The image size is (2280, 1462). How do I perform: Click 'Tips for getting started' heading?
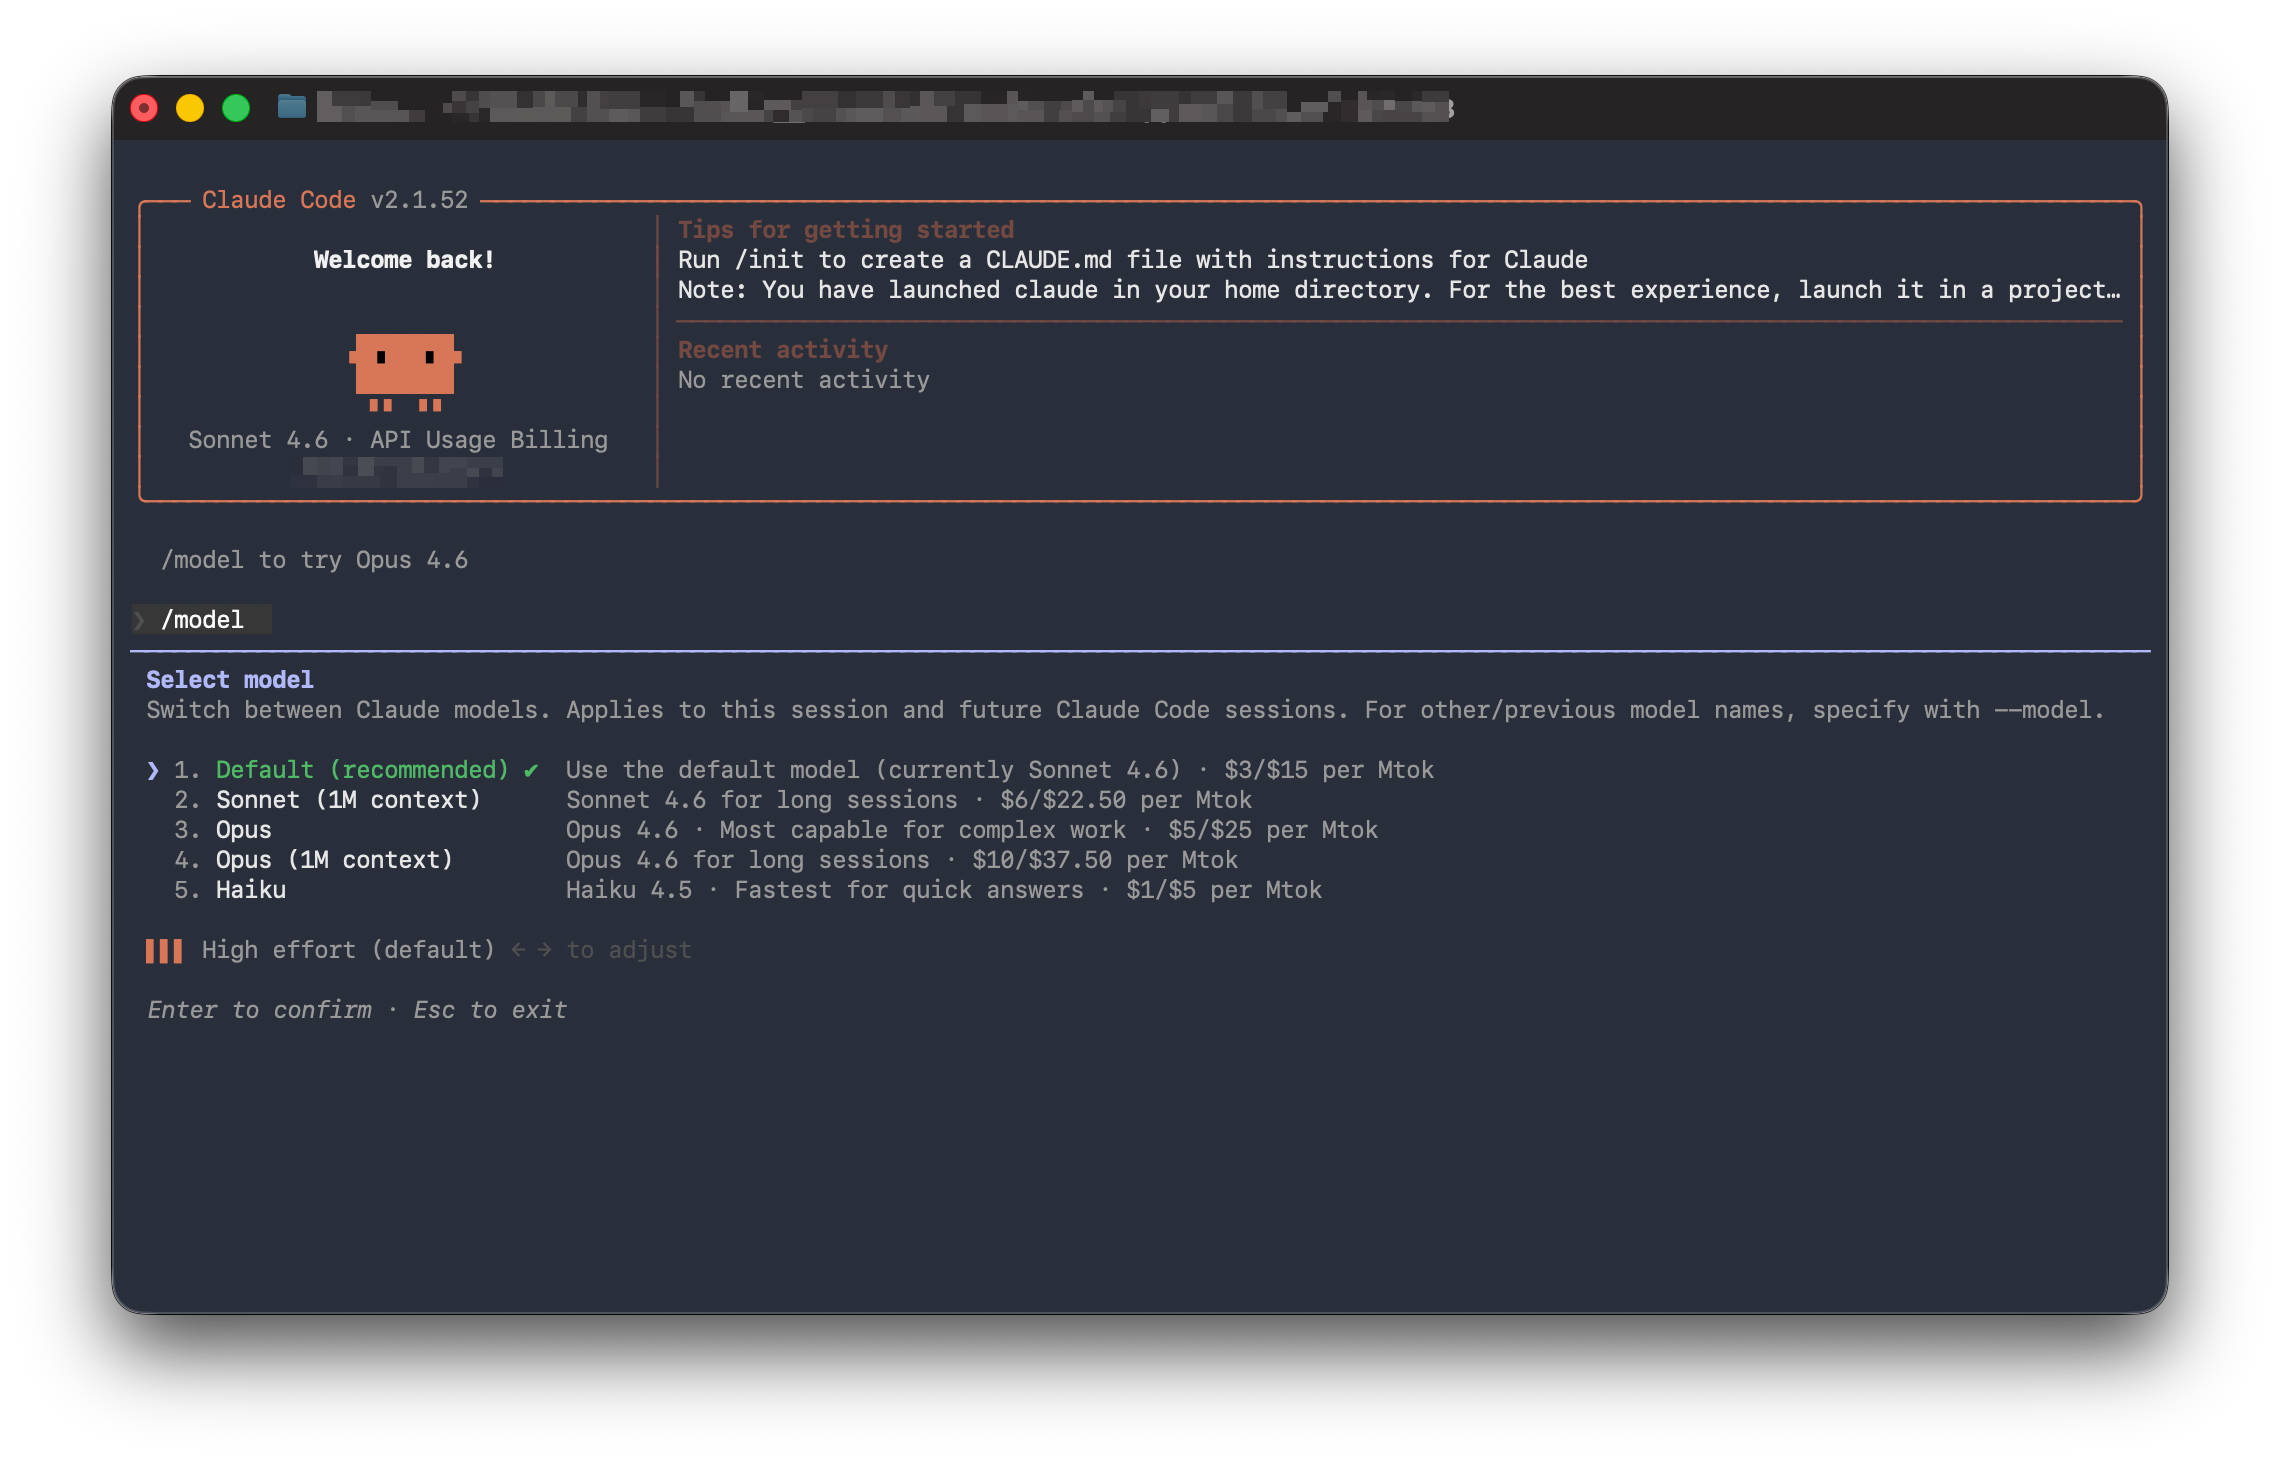[x=846, y=230]
